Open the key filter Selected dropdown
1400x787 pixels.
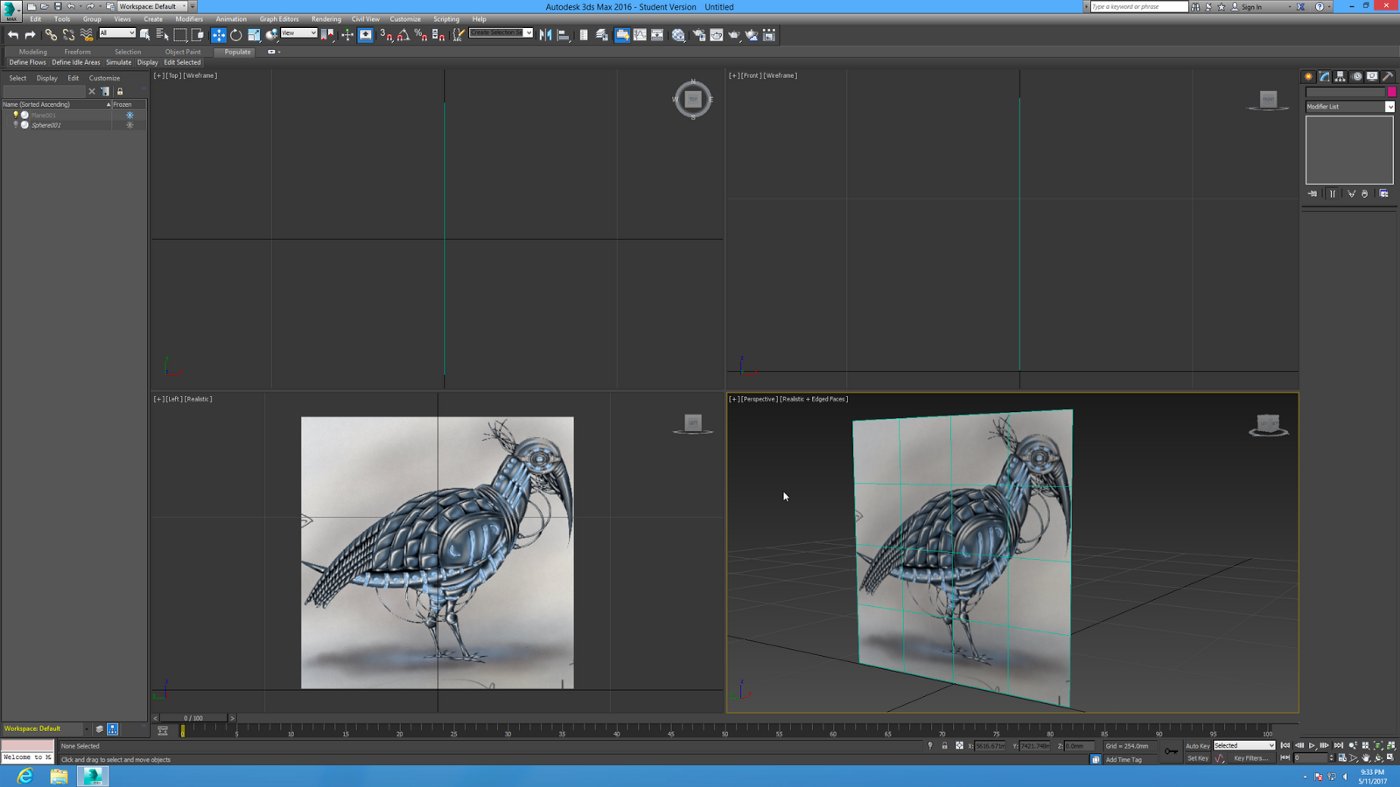1244,745
